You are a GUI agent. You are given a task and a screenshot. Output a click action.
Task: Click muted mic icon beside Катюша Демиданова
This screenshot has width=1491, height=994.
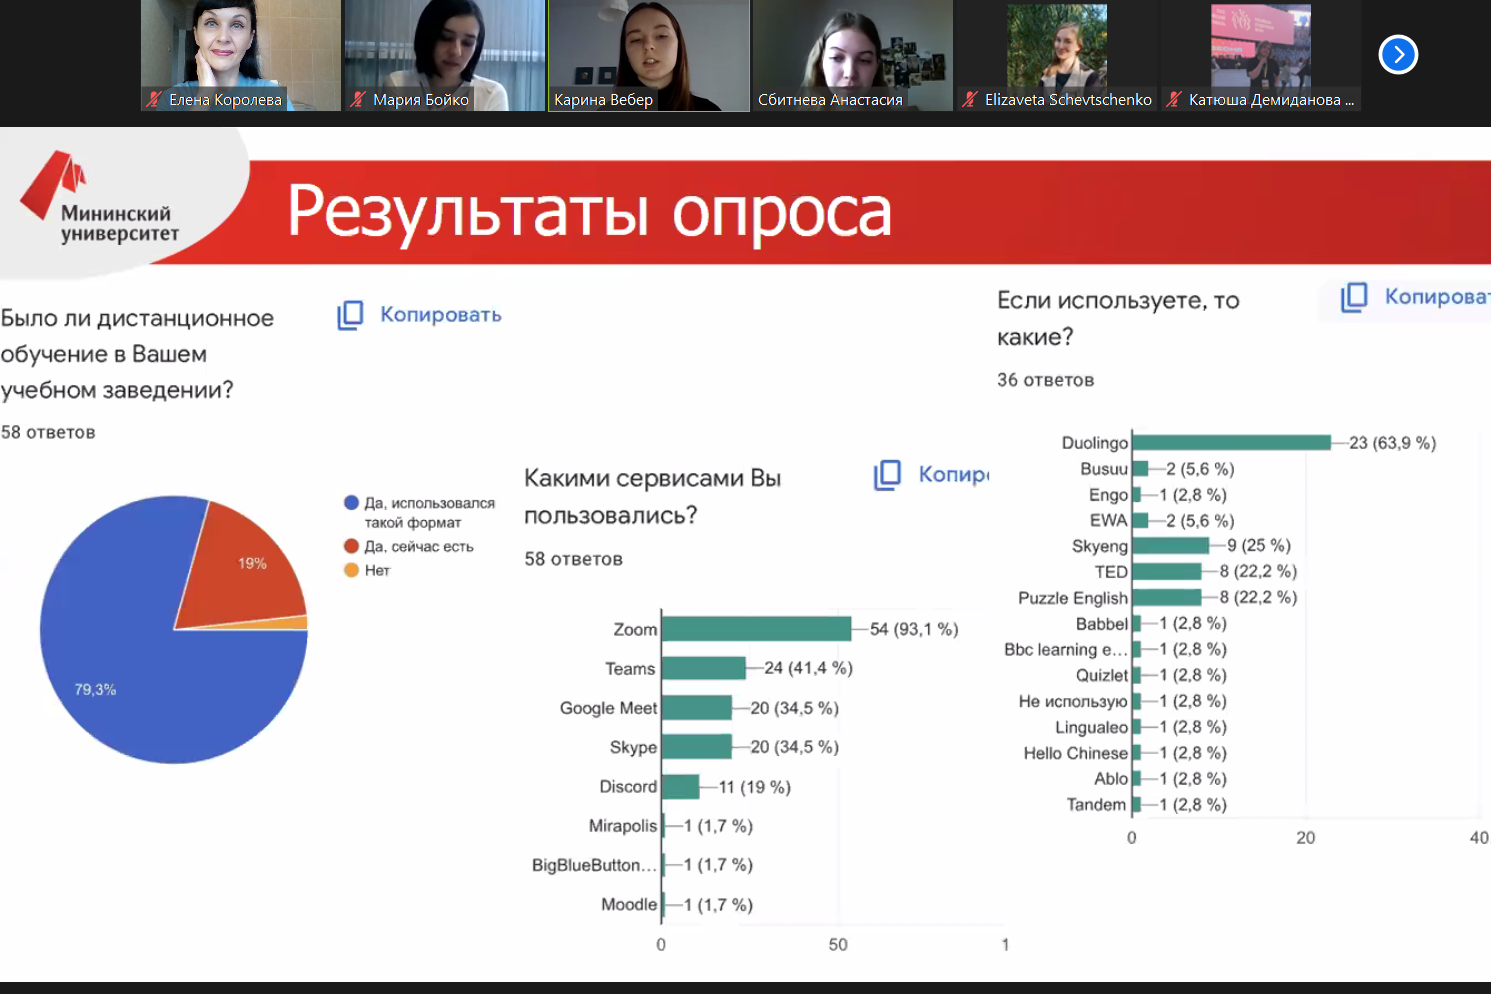tap(1174, 99)
